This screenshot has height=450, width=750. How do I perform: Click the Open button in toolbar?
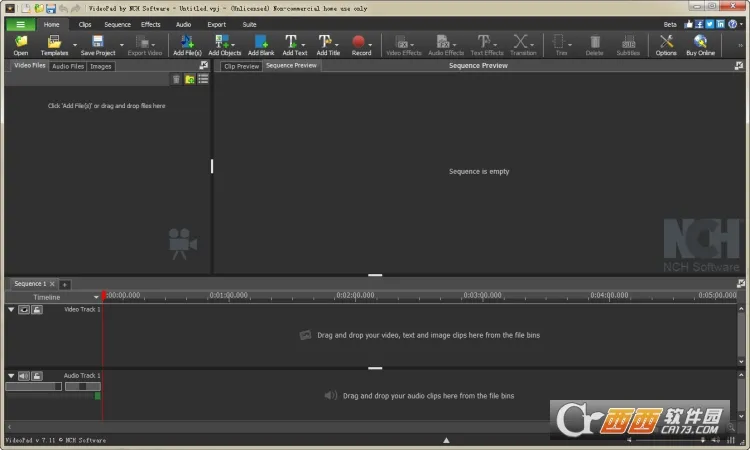coord(20,45)
